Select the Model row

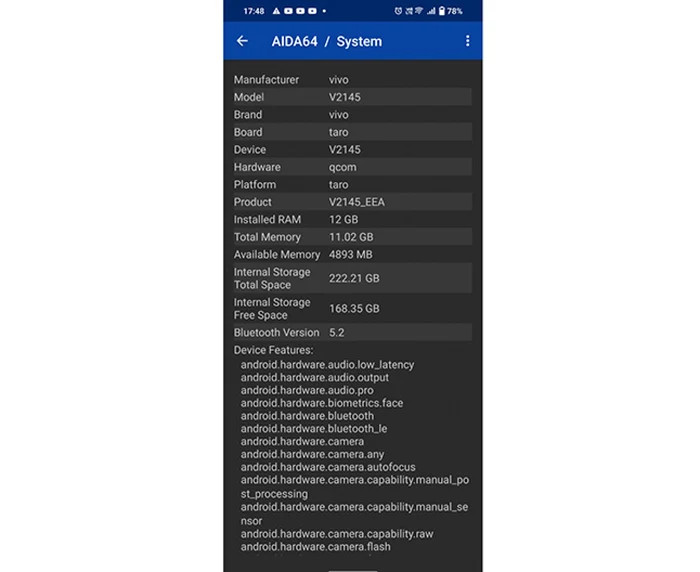[352, 97]
